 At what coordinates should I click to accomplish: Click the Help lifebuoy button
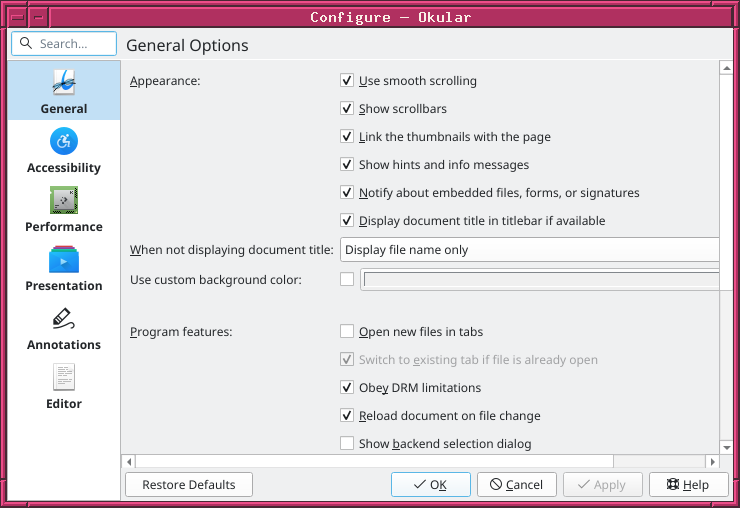tap(689, 484)
